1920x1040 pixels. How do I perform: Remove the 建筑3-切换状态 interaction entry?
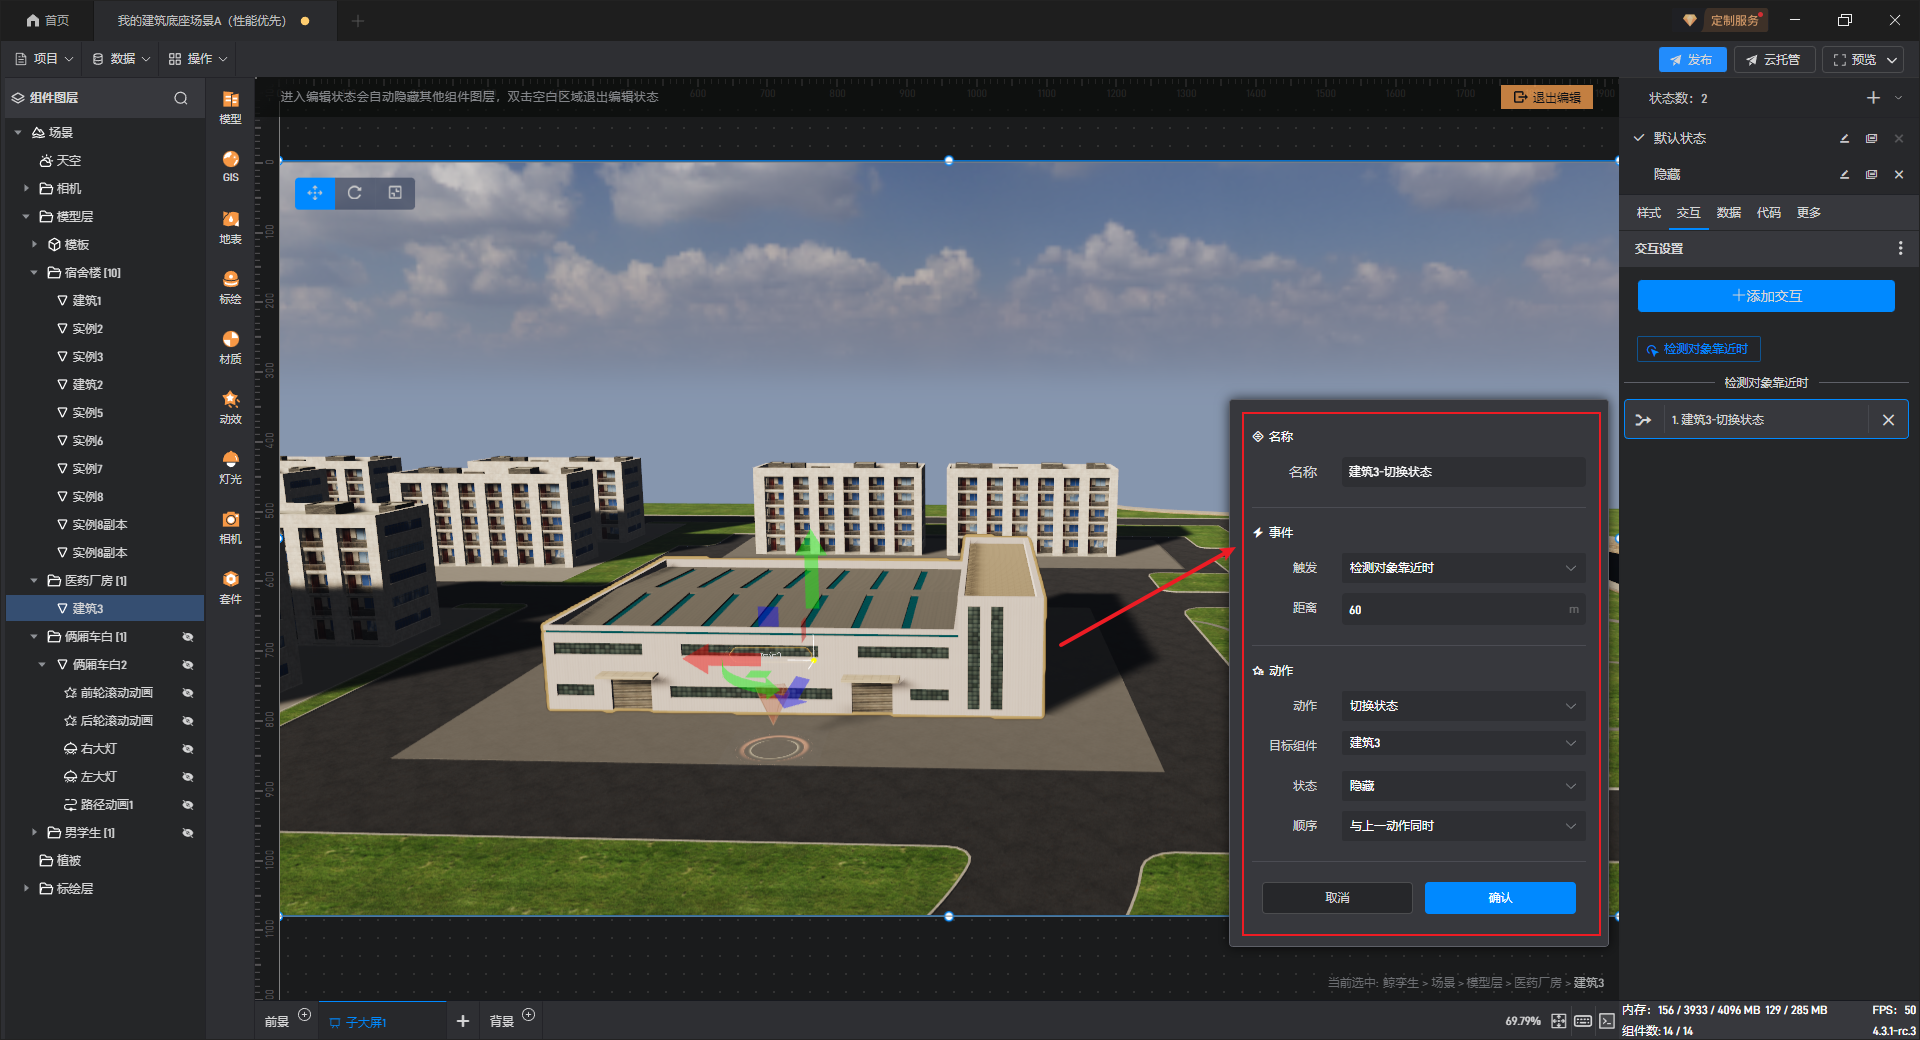click(x=1888, y=420)
